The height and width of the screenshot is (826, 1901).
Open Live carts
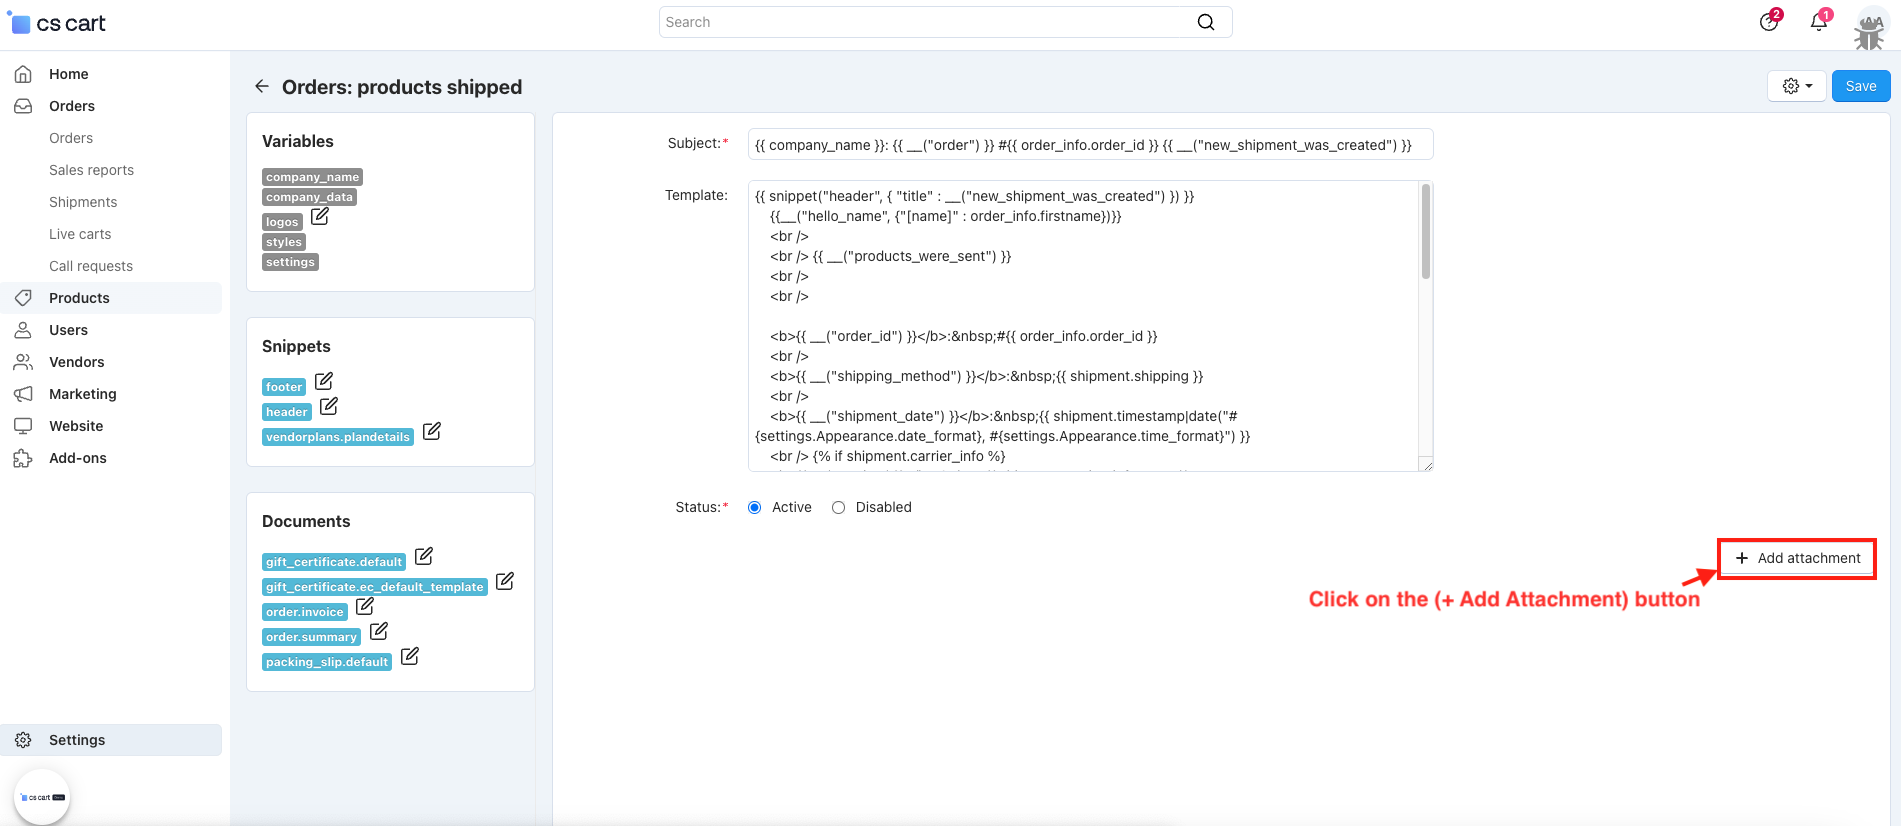pyautogui.click(x=80, y=234)
